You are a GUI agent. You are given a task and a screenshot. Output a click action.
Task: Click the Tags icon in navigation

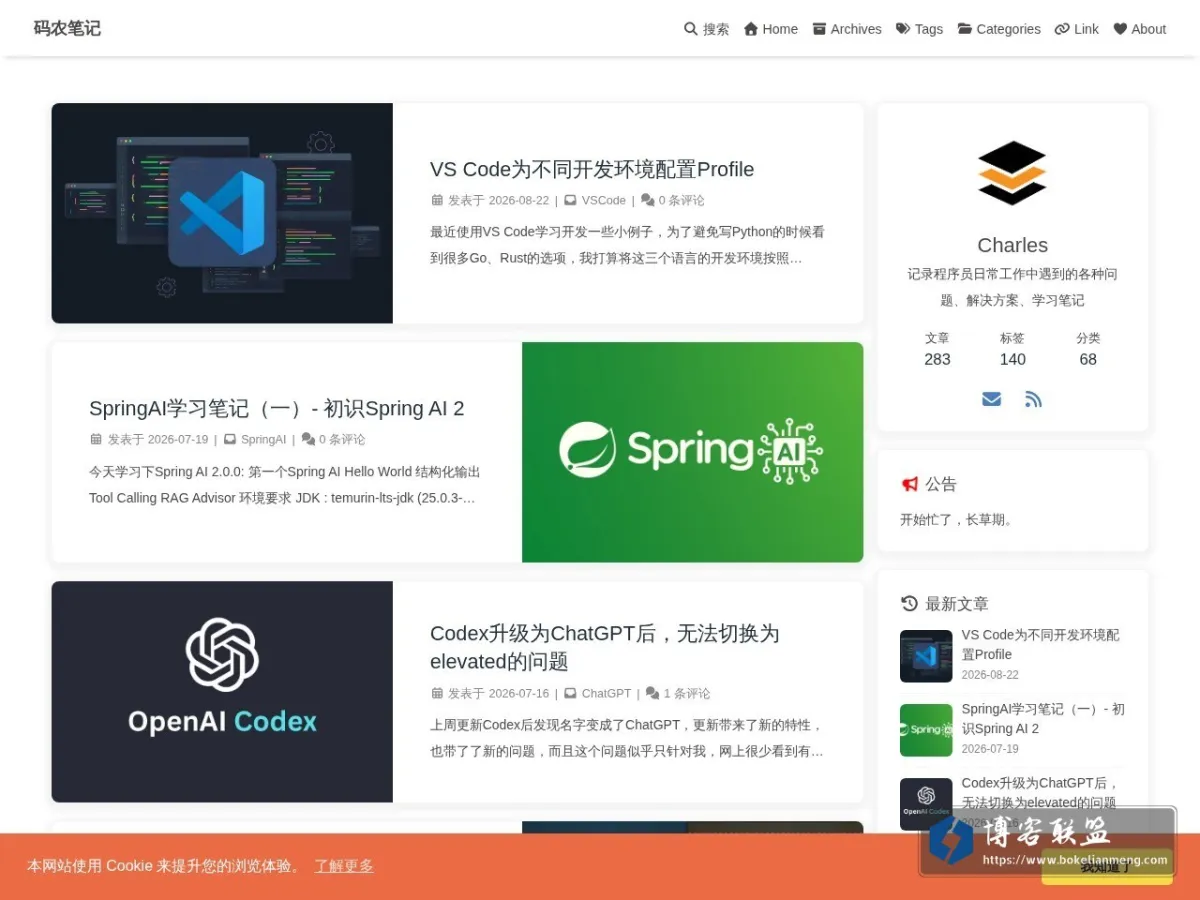coord(903,29)
